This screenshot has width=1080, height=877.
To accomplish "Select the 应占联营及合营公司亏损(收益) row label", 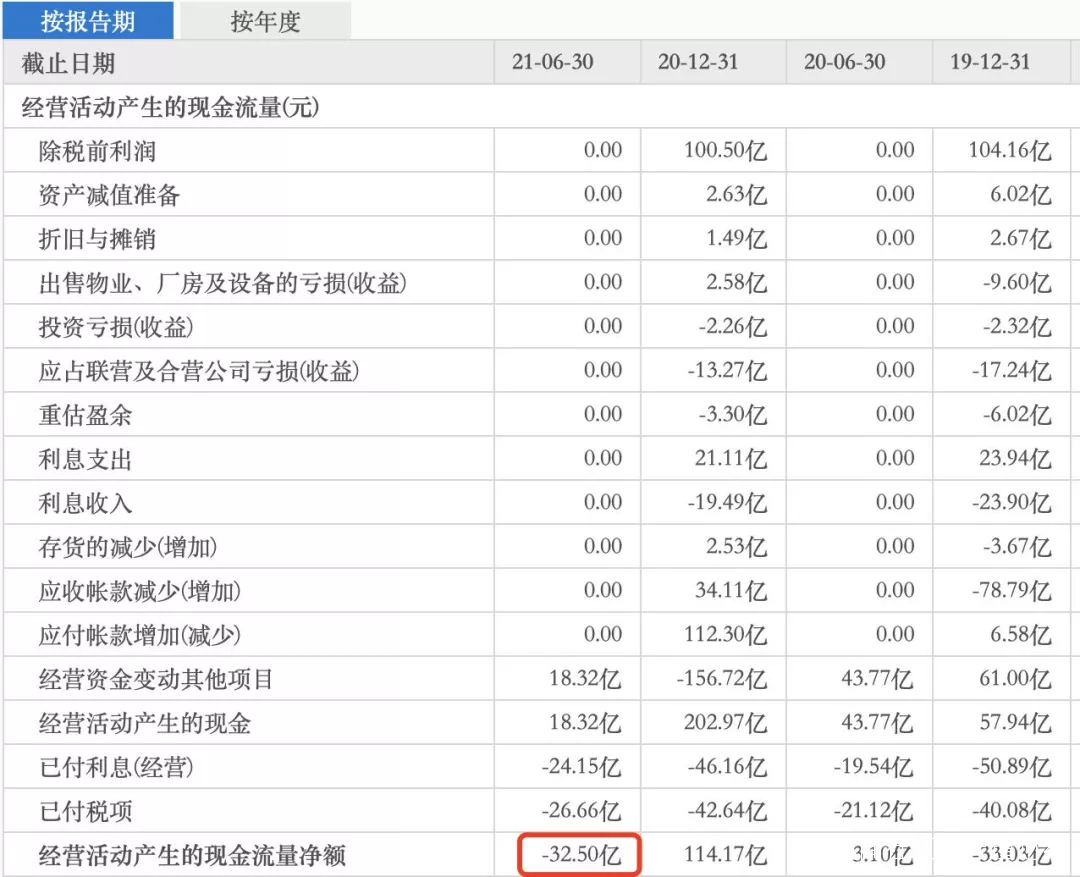I will [199, 371].
